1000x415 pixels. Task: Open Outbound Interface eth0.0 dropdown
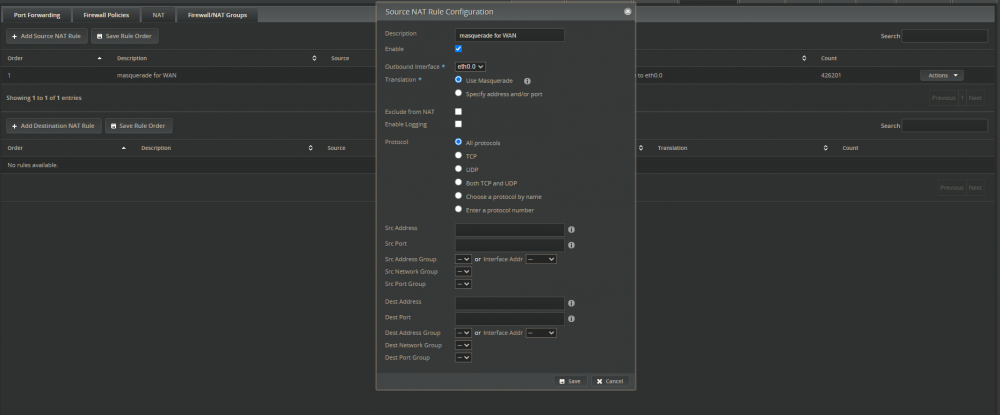point(470,66)
